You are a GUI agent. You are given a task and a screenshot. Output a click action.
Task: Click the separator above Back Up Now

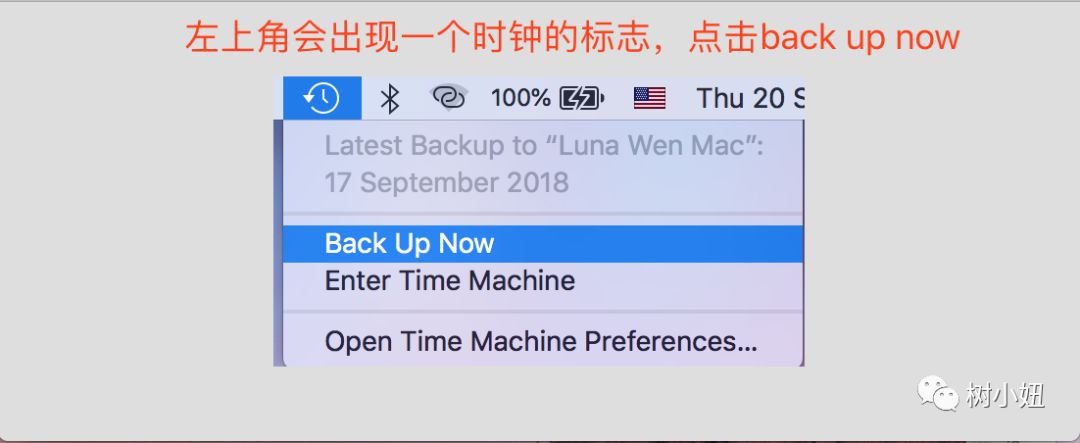[543, 214]
